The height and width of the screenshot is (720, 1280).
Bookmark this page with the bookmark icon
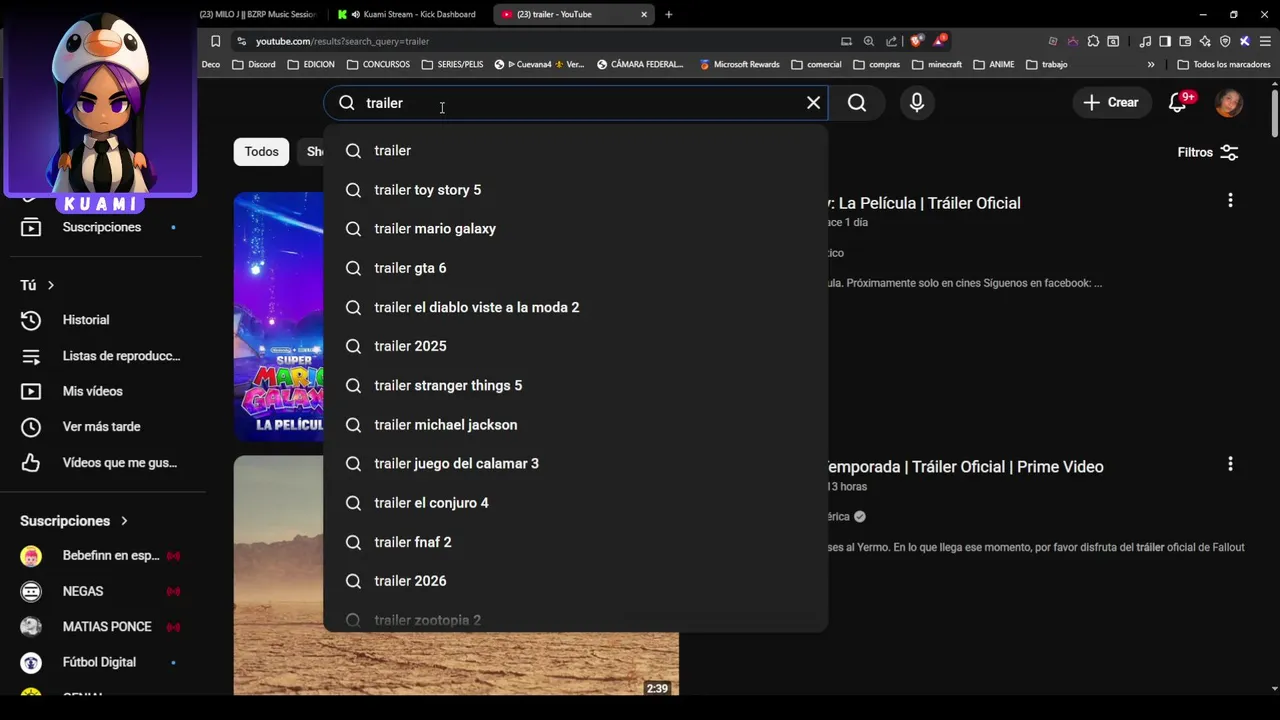tap(215, 41)
